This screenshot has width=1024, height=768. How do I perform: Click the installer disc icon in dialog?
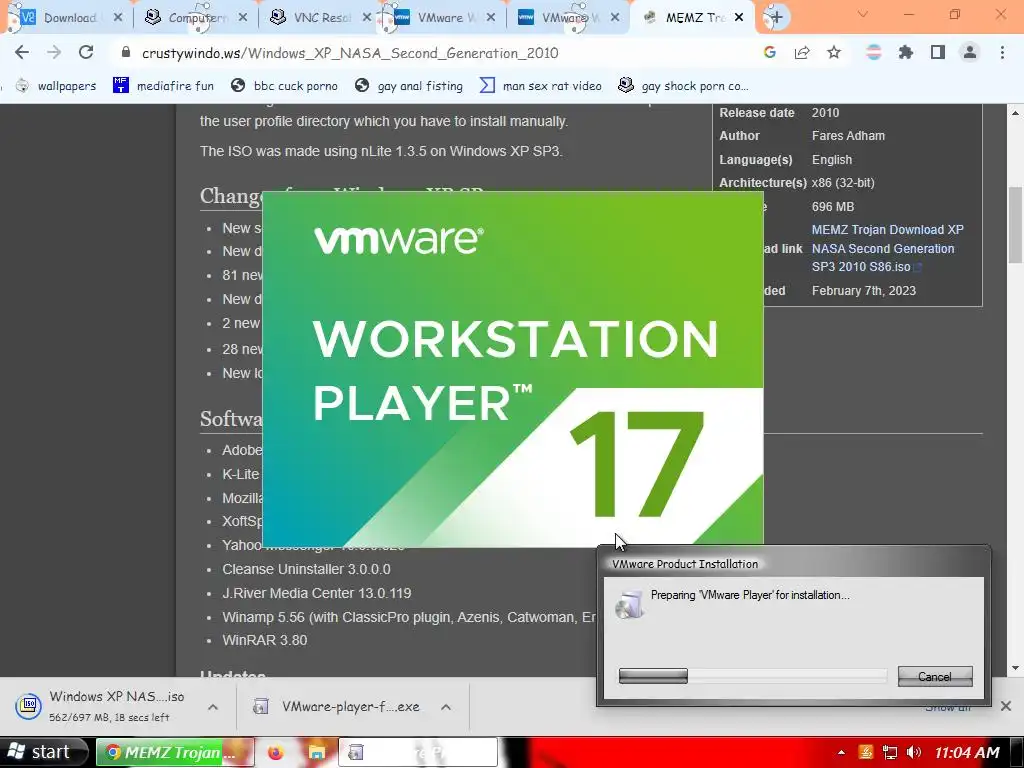630,605
